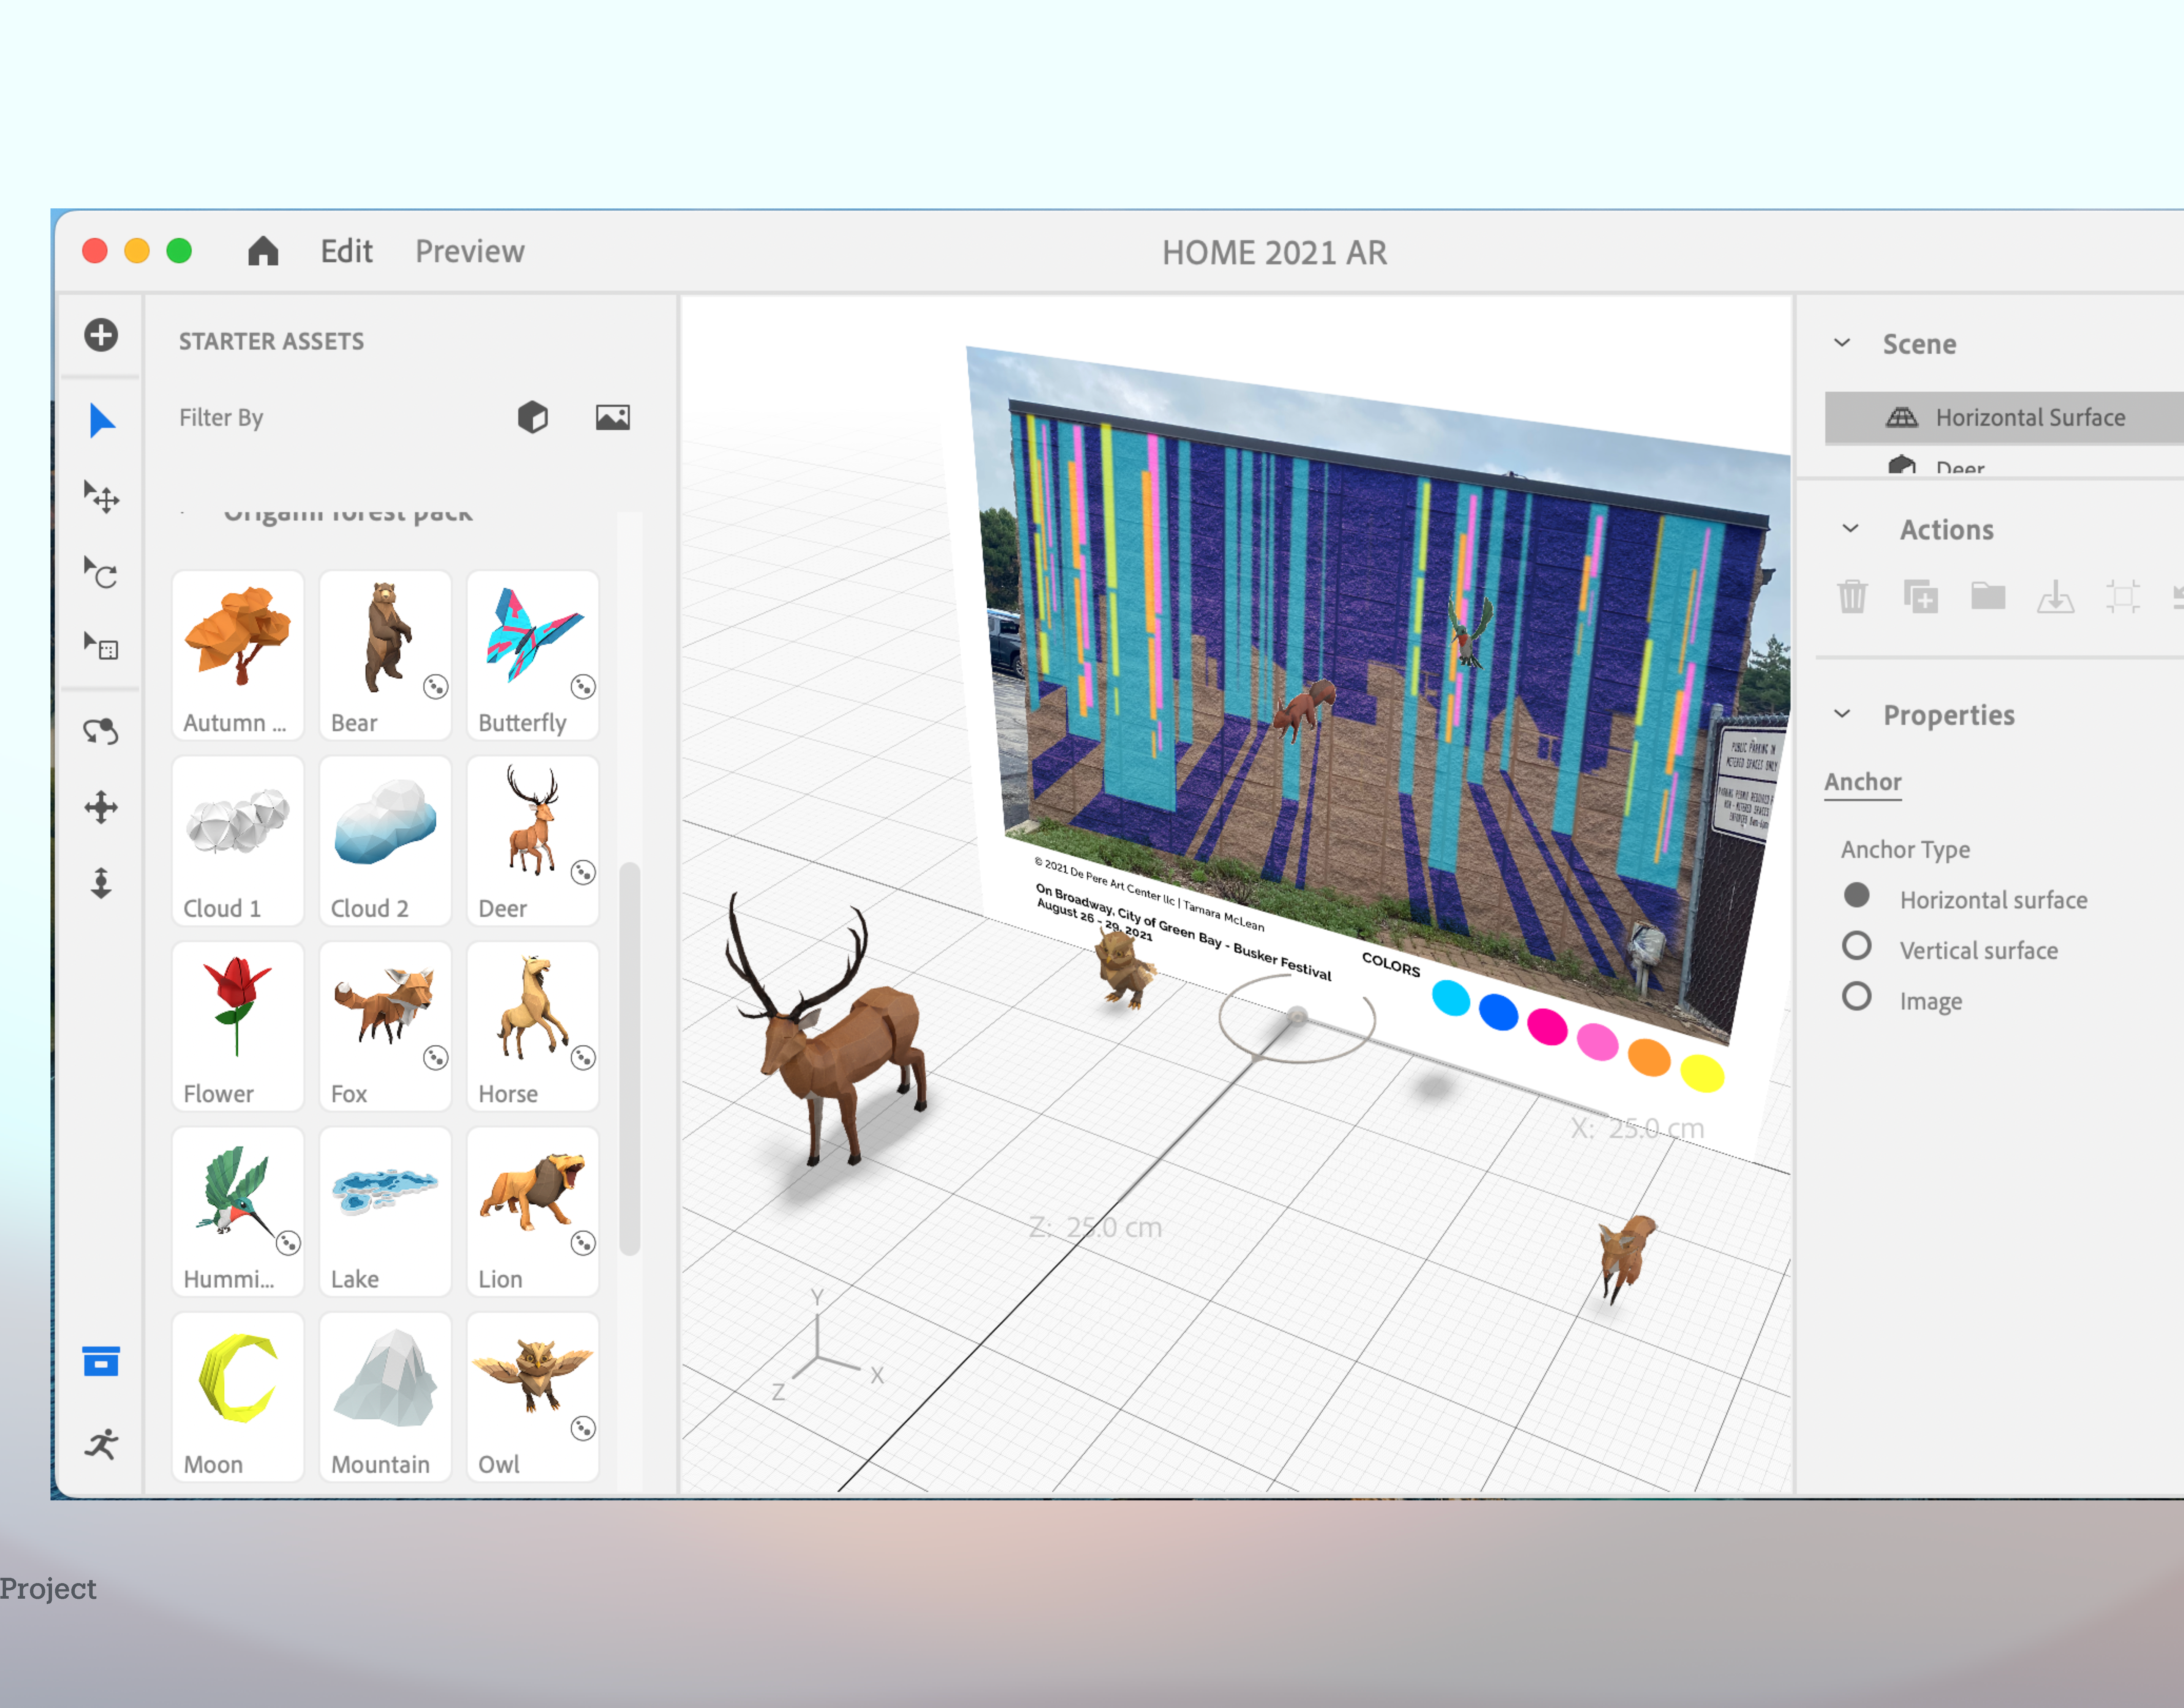Go to the Home screen
2184x1708 pixels.
[x=263, y=251]
